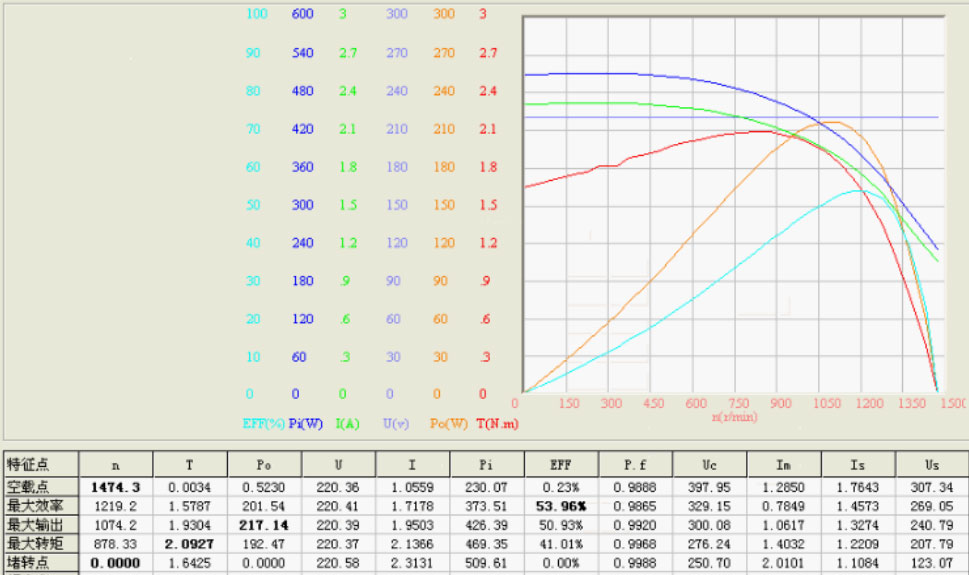Click the 'Po' column header

pos(264,464)
